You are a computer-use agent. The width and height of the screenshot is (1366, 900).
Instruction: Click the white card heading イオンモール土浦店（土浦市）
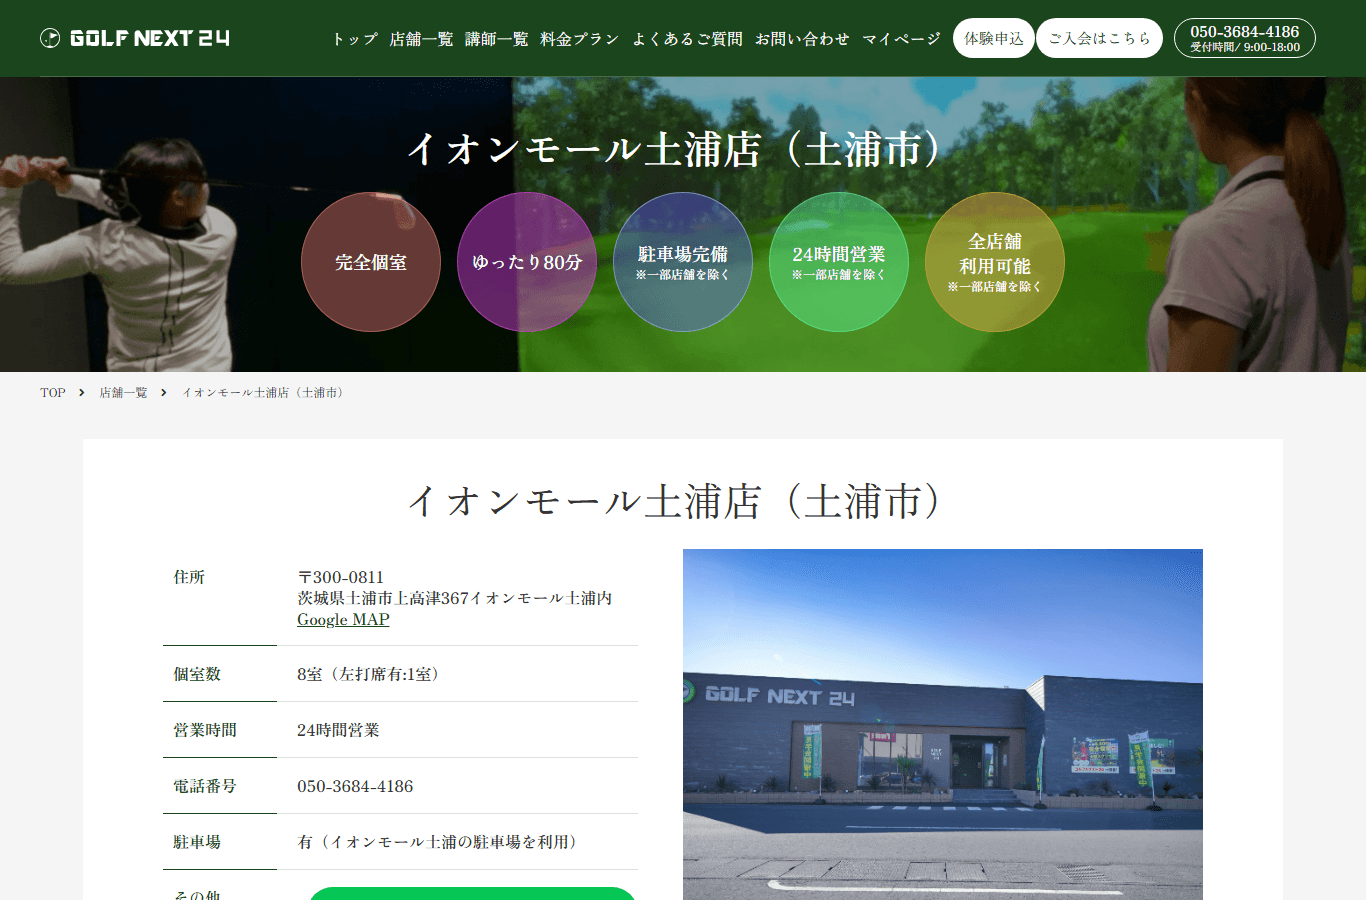682,501
